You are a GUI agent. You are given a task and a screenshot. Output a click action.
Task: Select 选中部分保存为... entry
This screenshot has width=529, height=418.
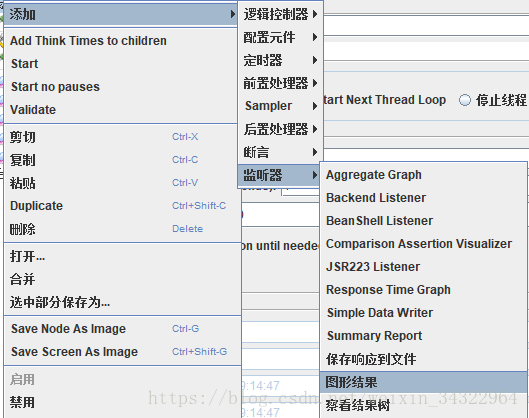pyautogui.click(x=122, y=302)
